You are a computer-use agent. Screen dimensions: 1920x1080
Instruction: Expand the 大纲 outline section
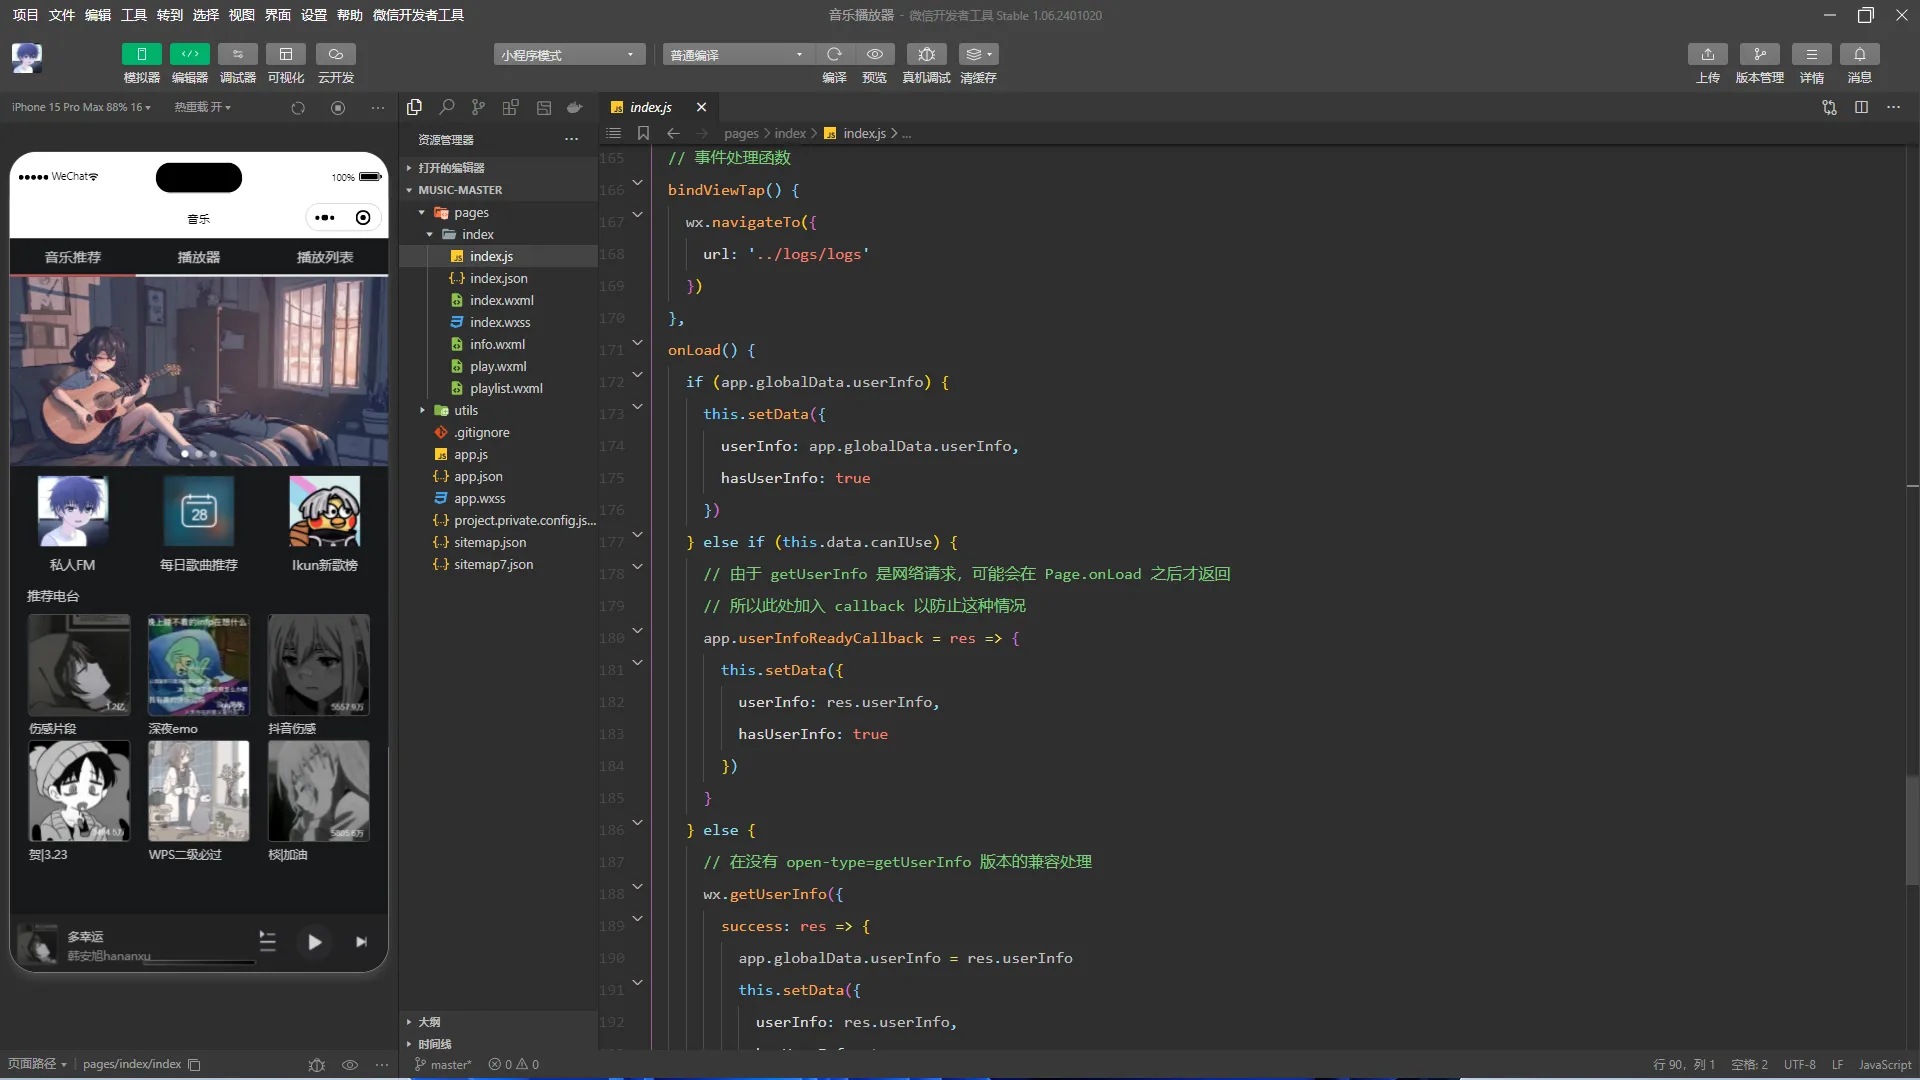498,1022
